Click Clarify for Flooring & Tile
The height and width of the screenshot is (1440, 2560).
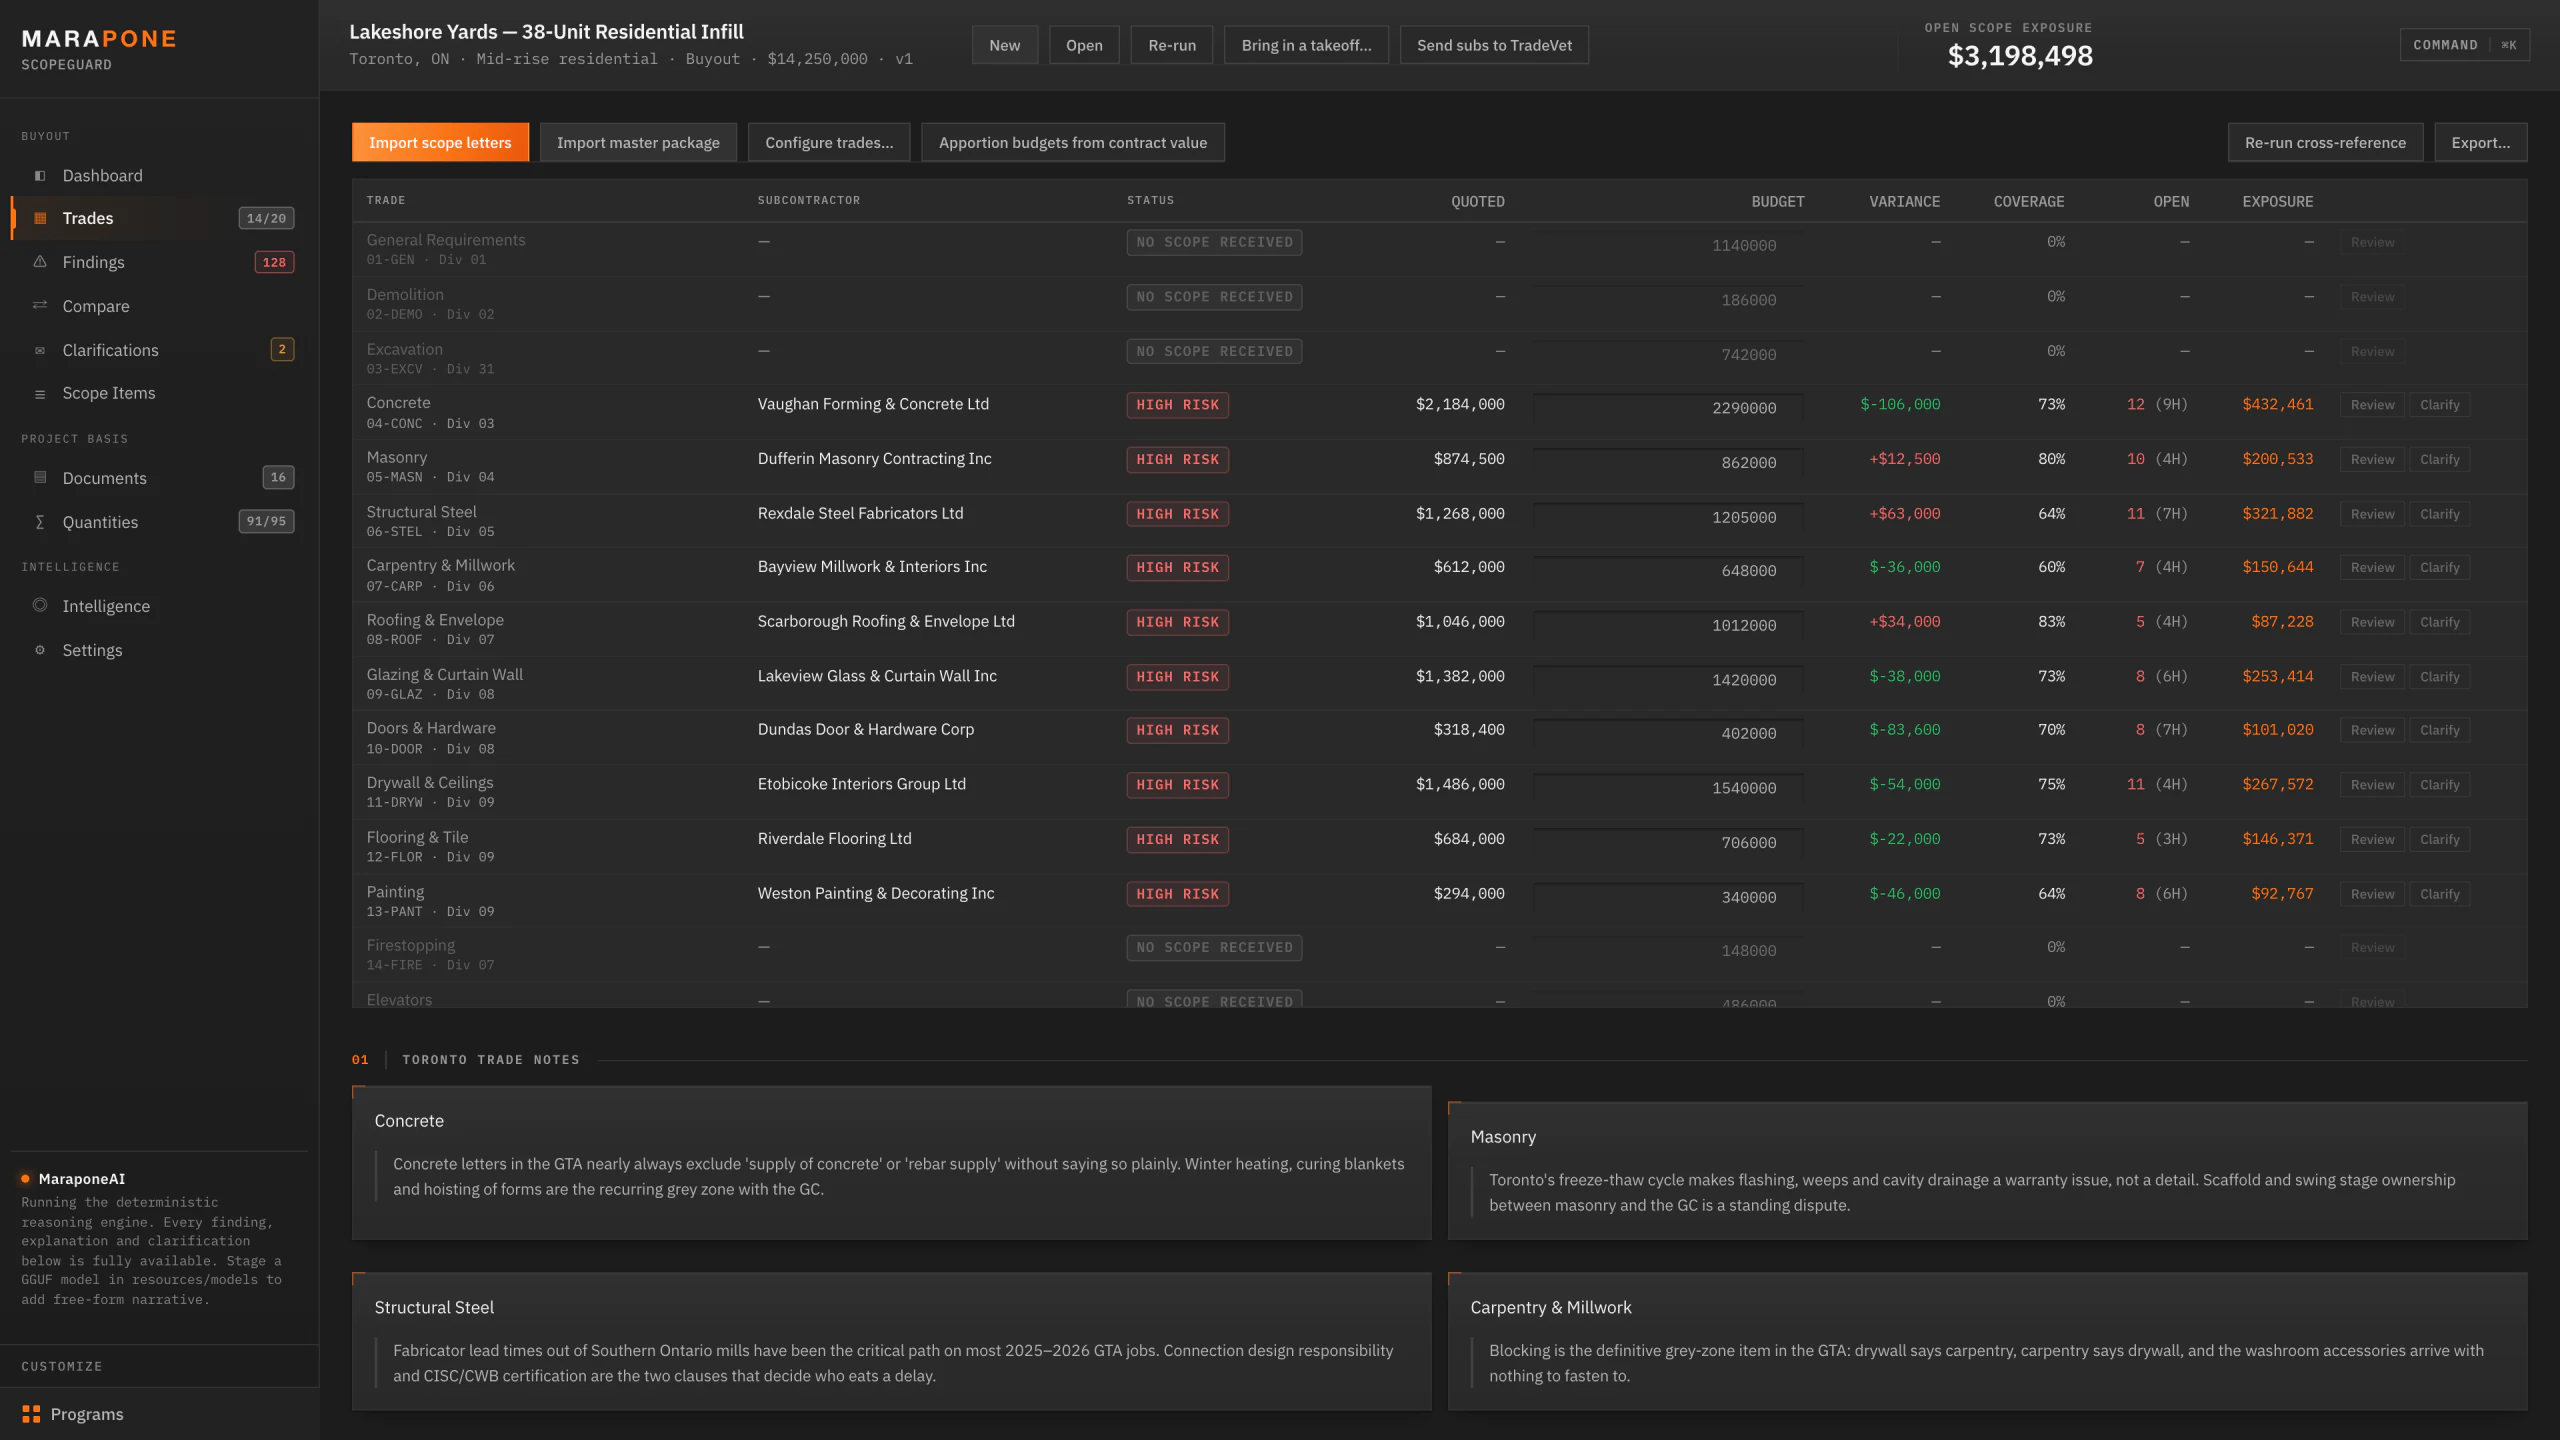click(x=2439, y=839)
